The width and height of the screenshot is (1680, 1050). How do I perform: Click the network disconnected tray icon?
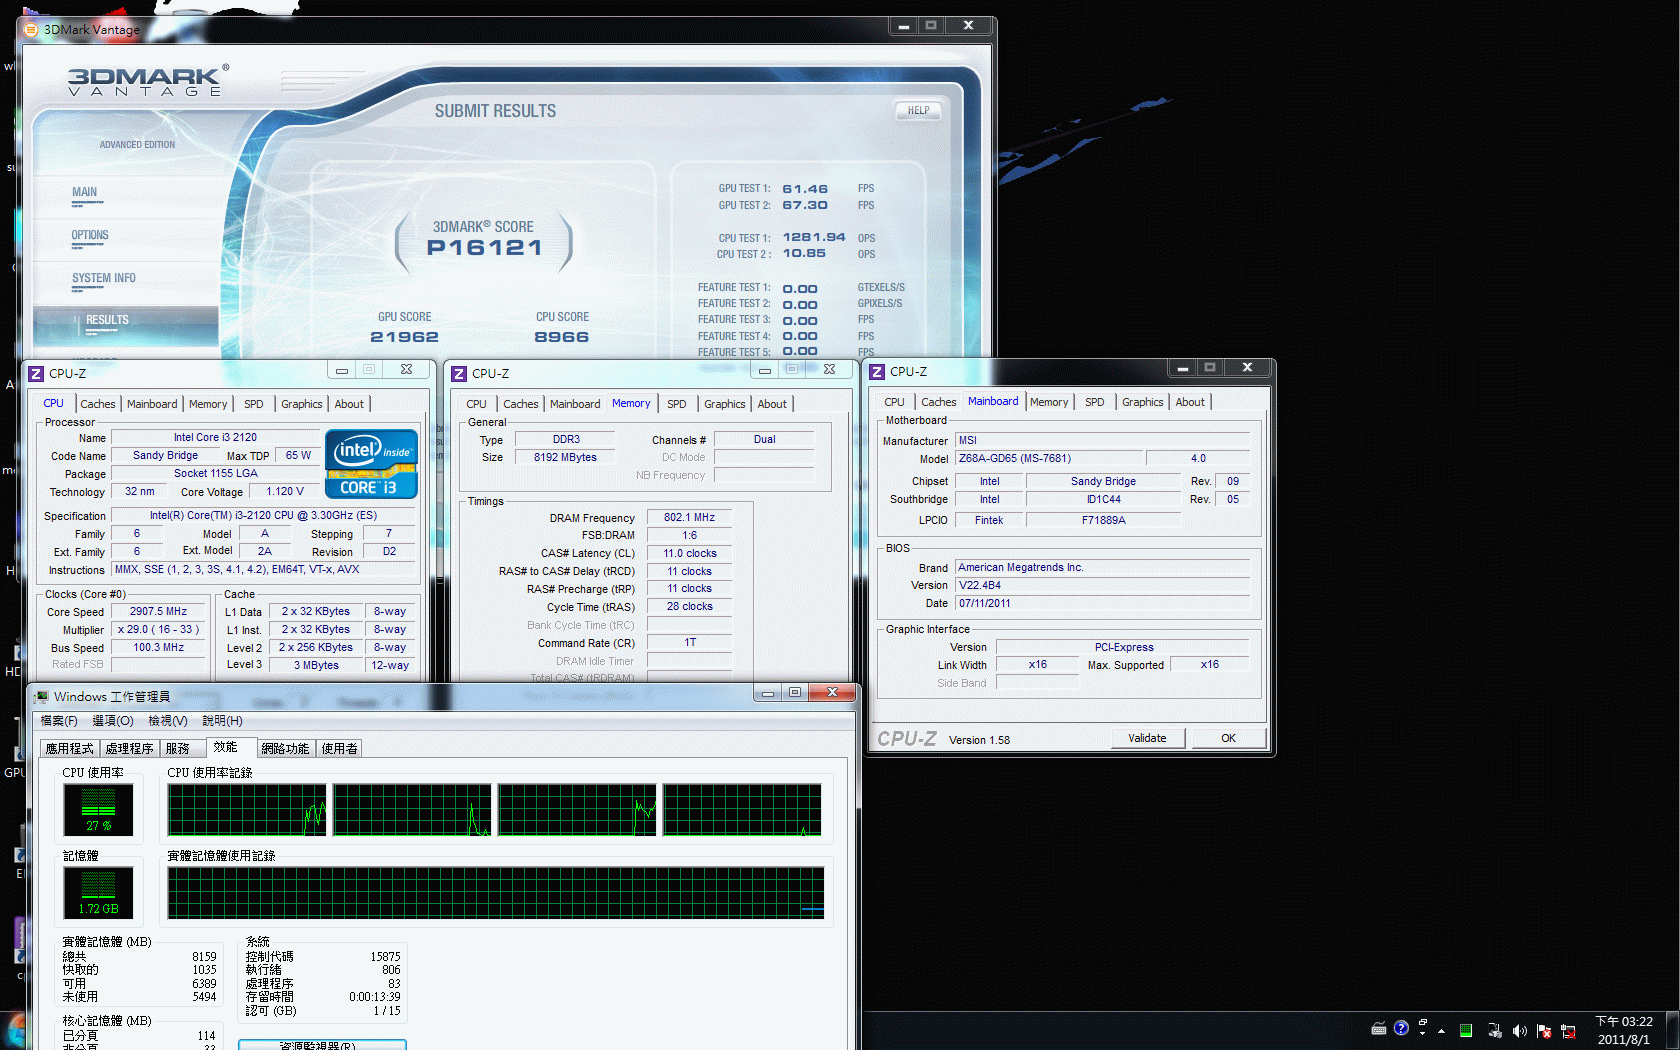(x=1568, y=1031)
